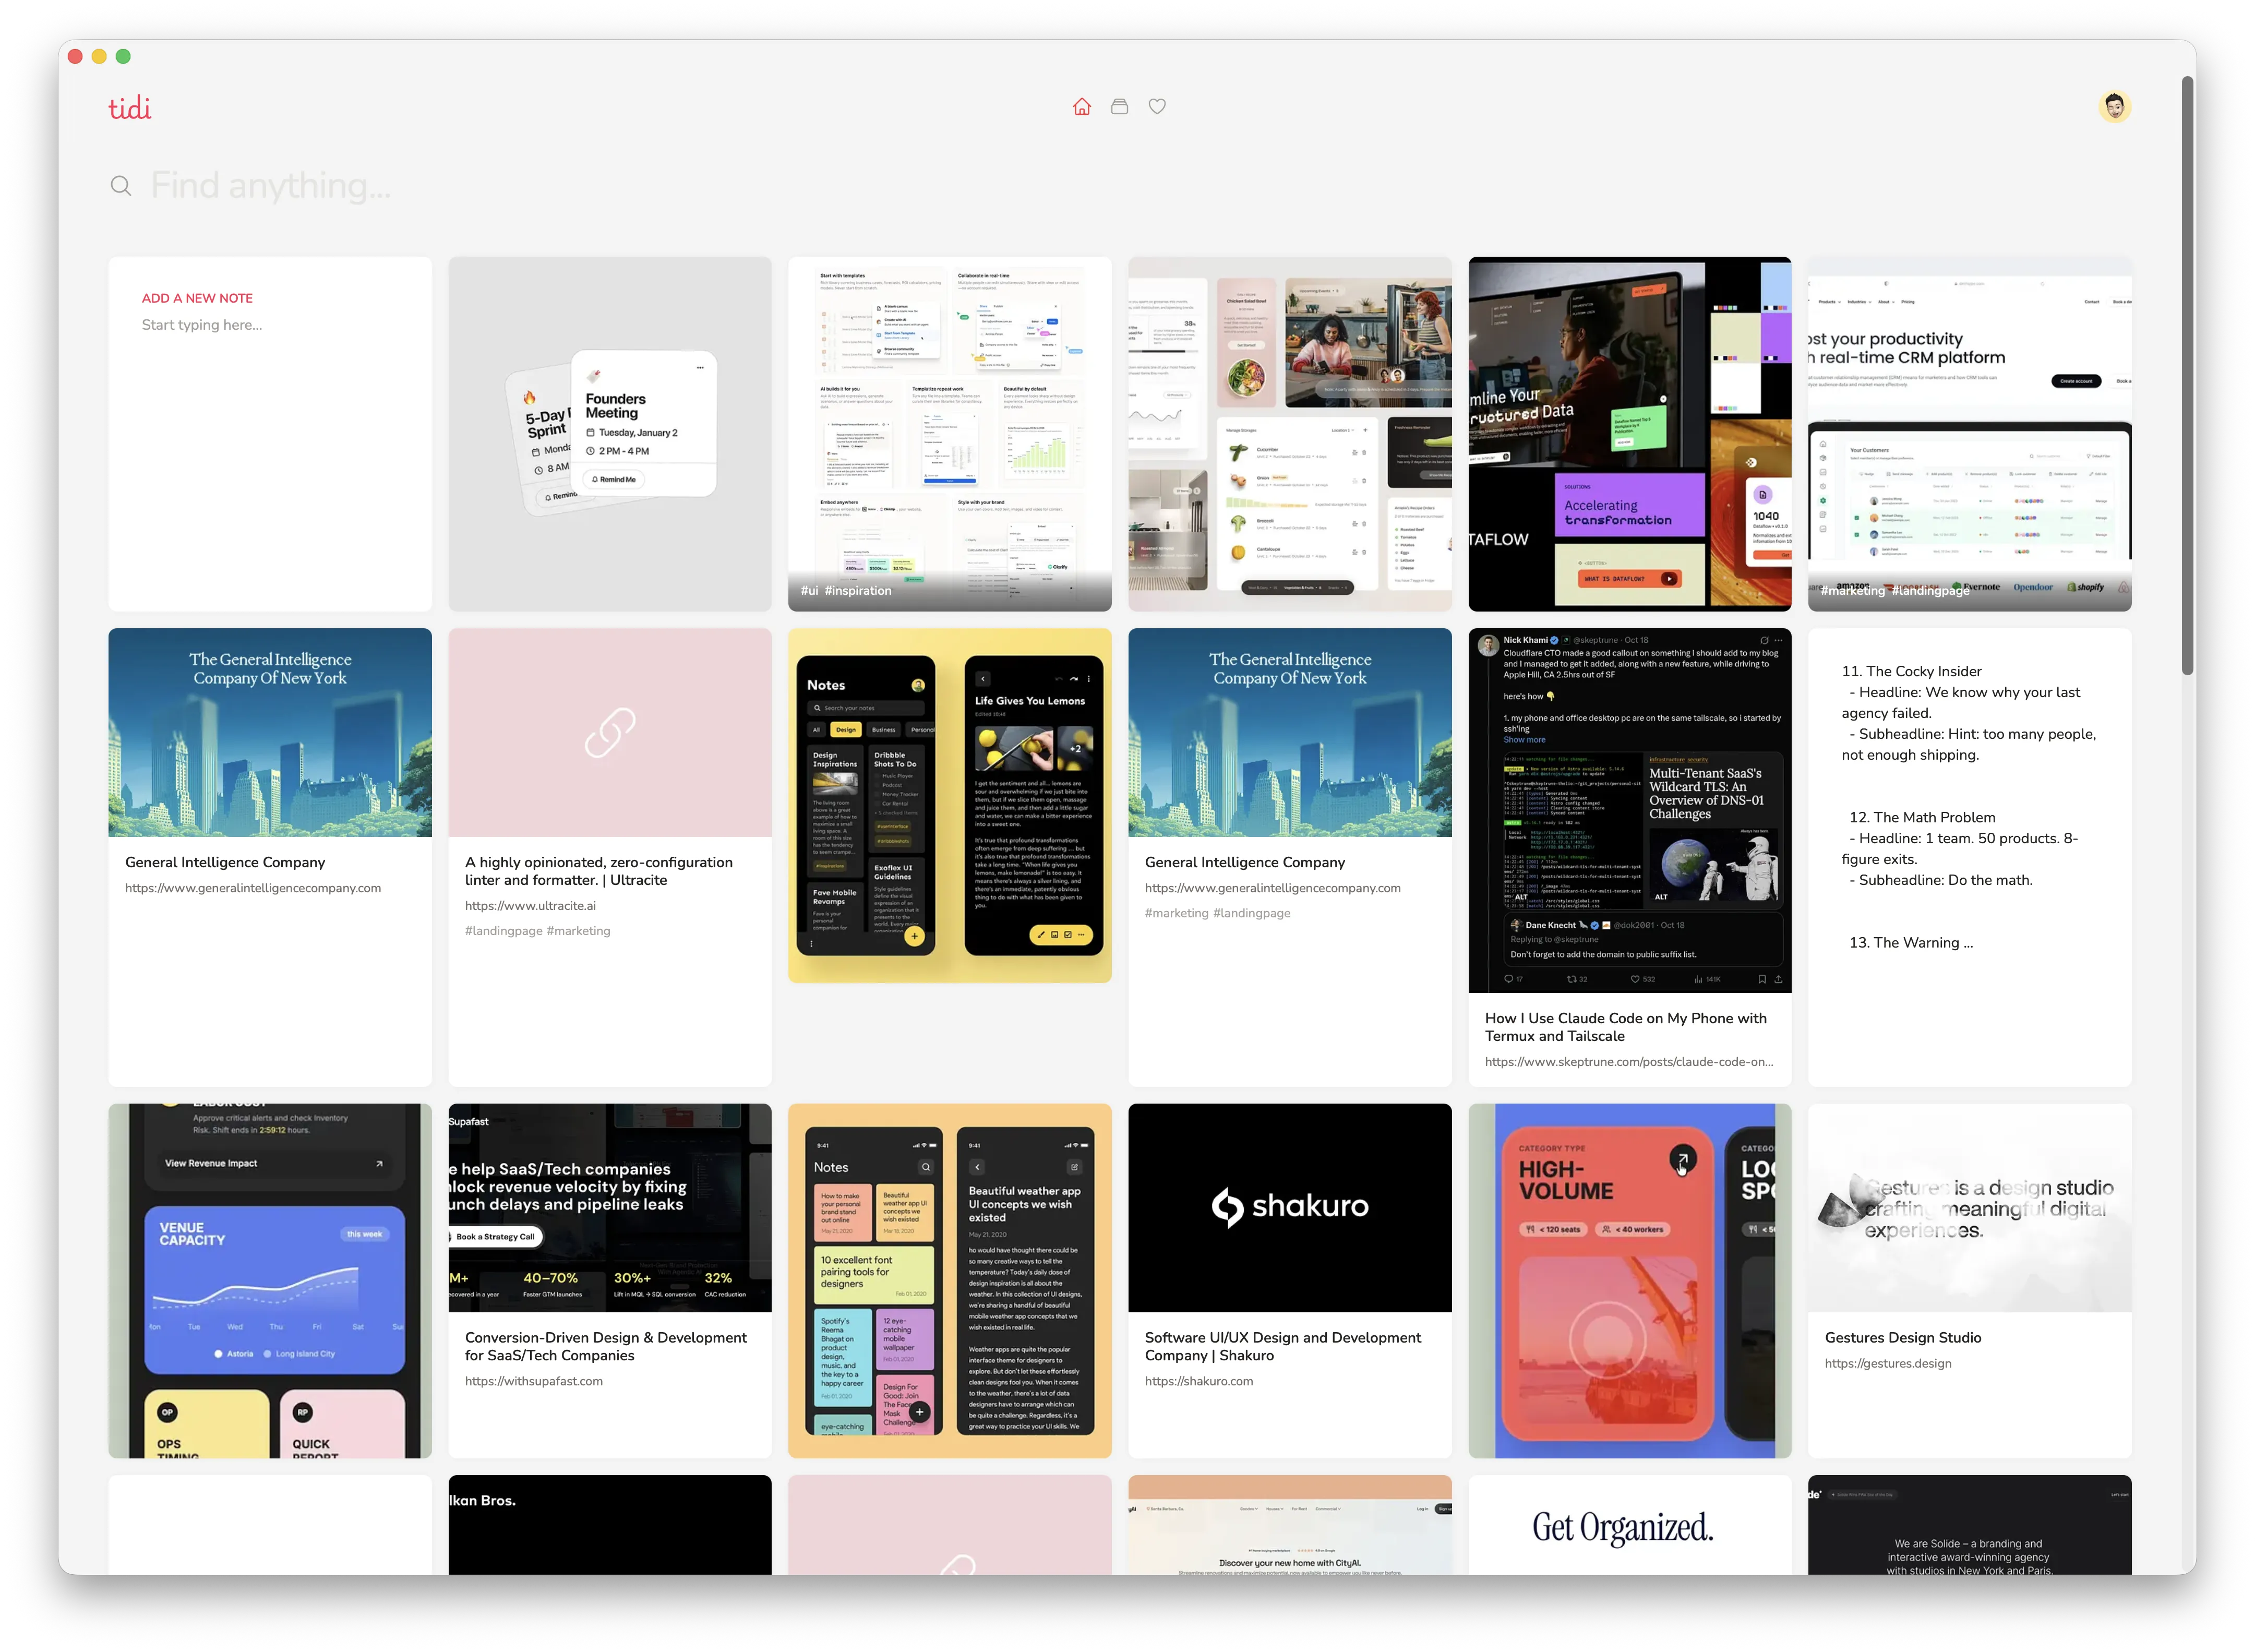Viewport: 2255px width, 1652px height.
Task: Click ADD A NEW NOTE
Action: pos(197,298)
